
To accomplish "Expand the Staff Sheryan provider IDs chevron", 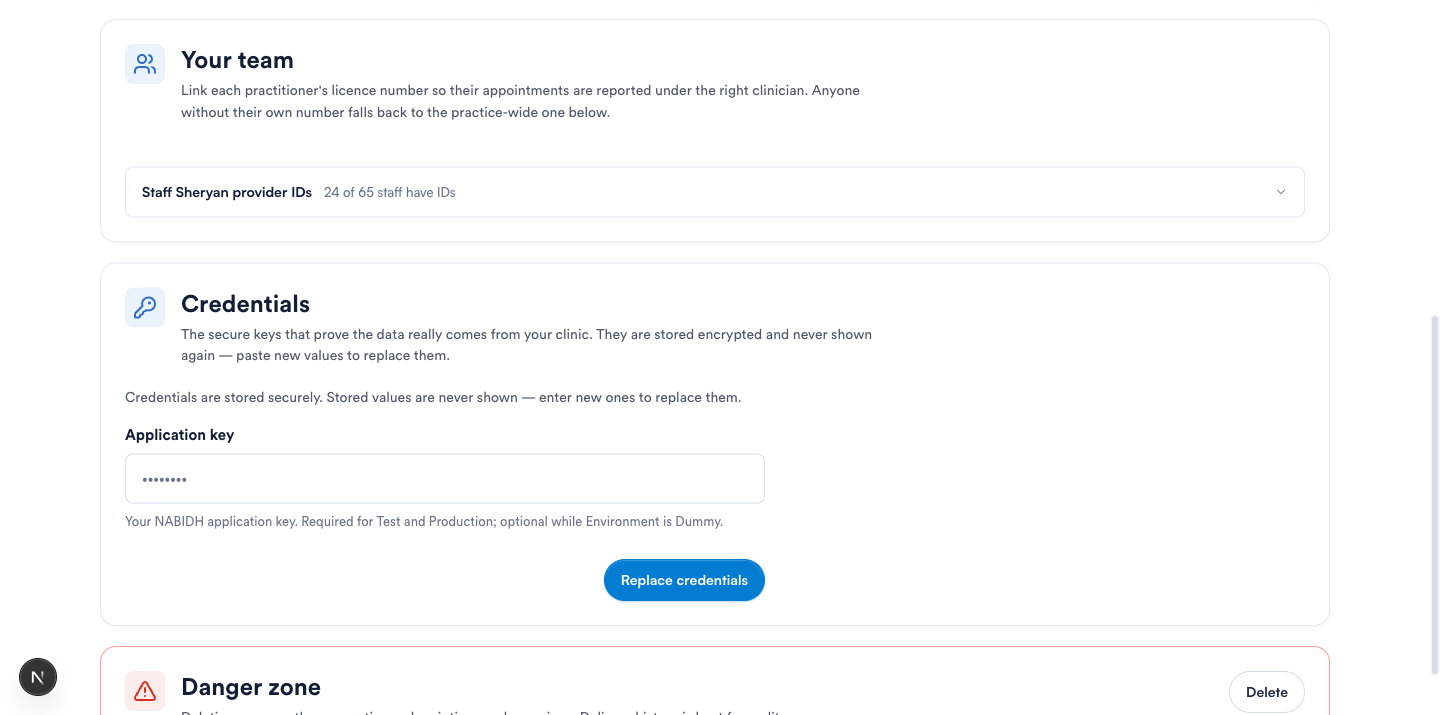I will pyautogui.click(x=1280, y=192).
